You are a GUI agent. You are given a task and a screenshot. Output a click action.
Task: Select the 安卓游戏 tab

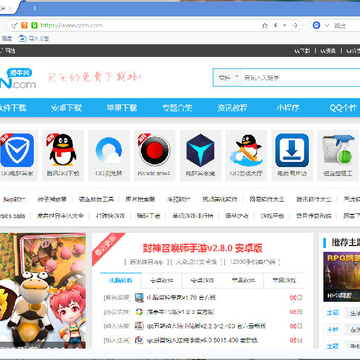tap(202, 280)
